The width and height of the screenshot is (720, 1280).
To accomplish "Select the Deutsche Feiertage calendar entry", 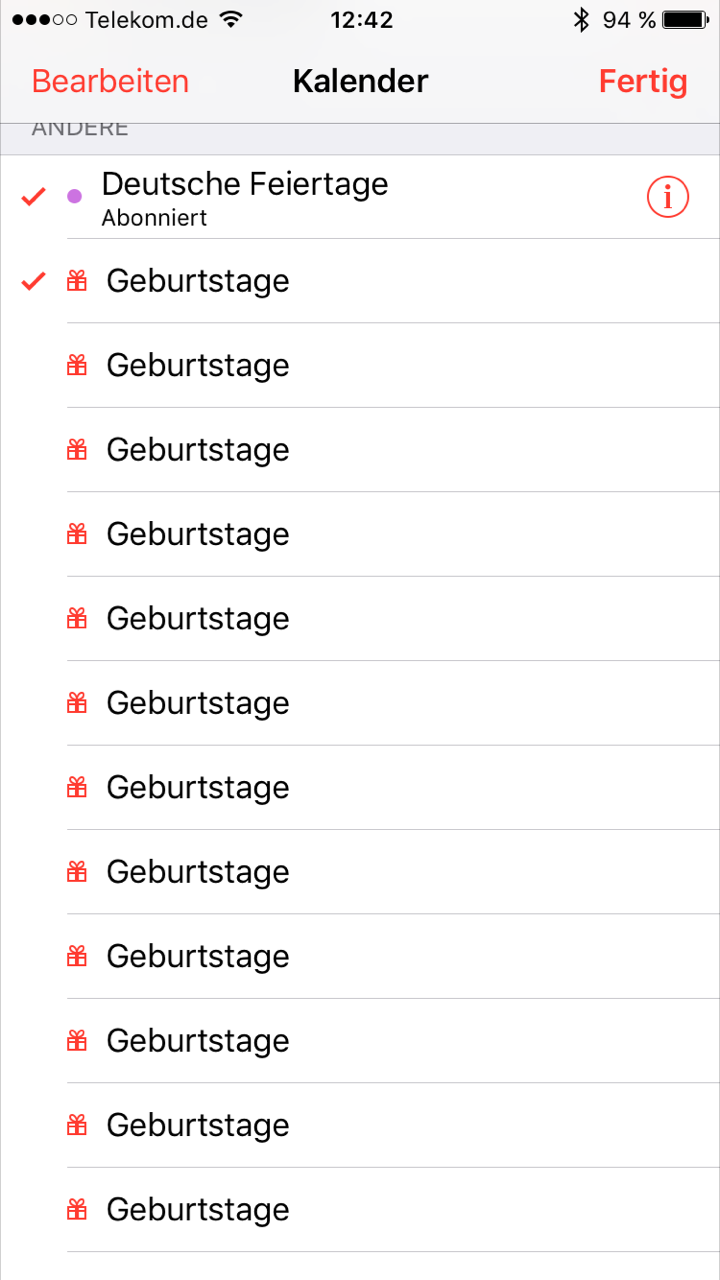I will click(245, 185).
